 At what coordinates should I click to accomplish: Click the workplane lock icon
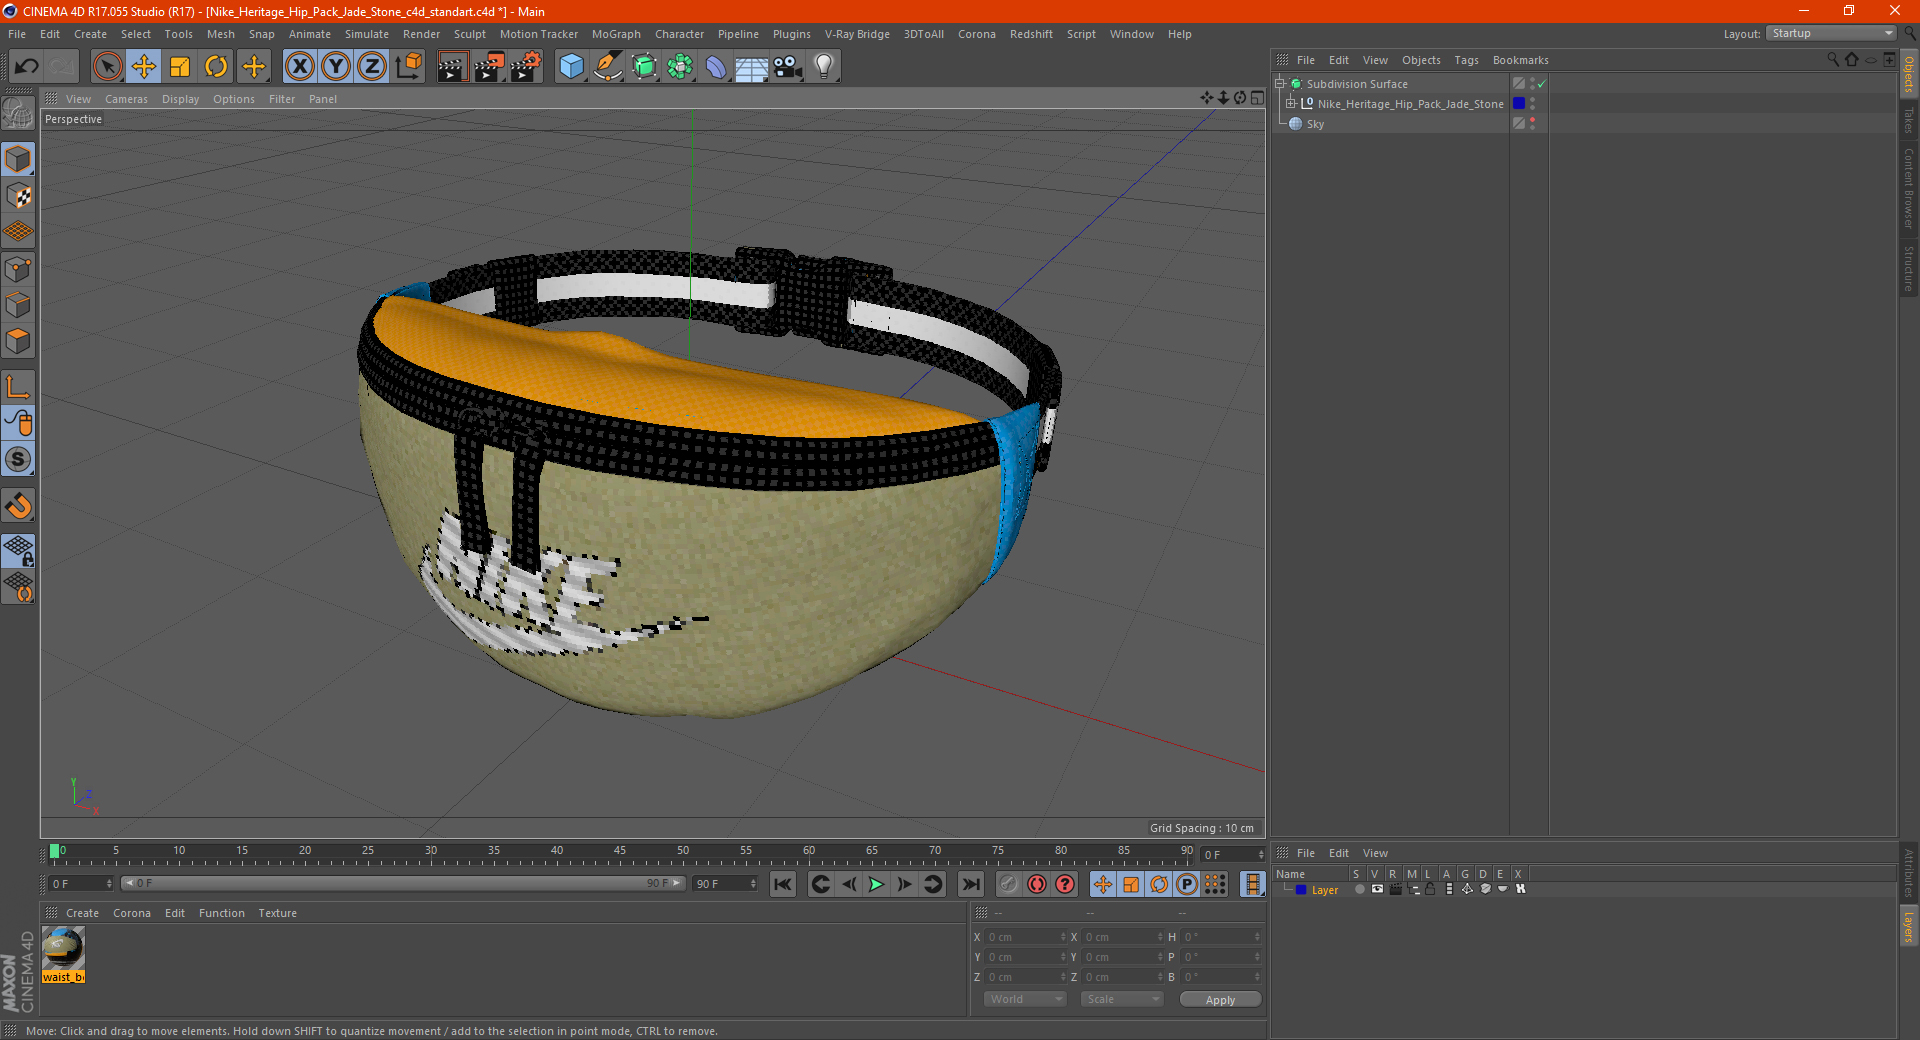tap(18, 550)
